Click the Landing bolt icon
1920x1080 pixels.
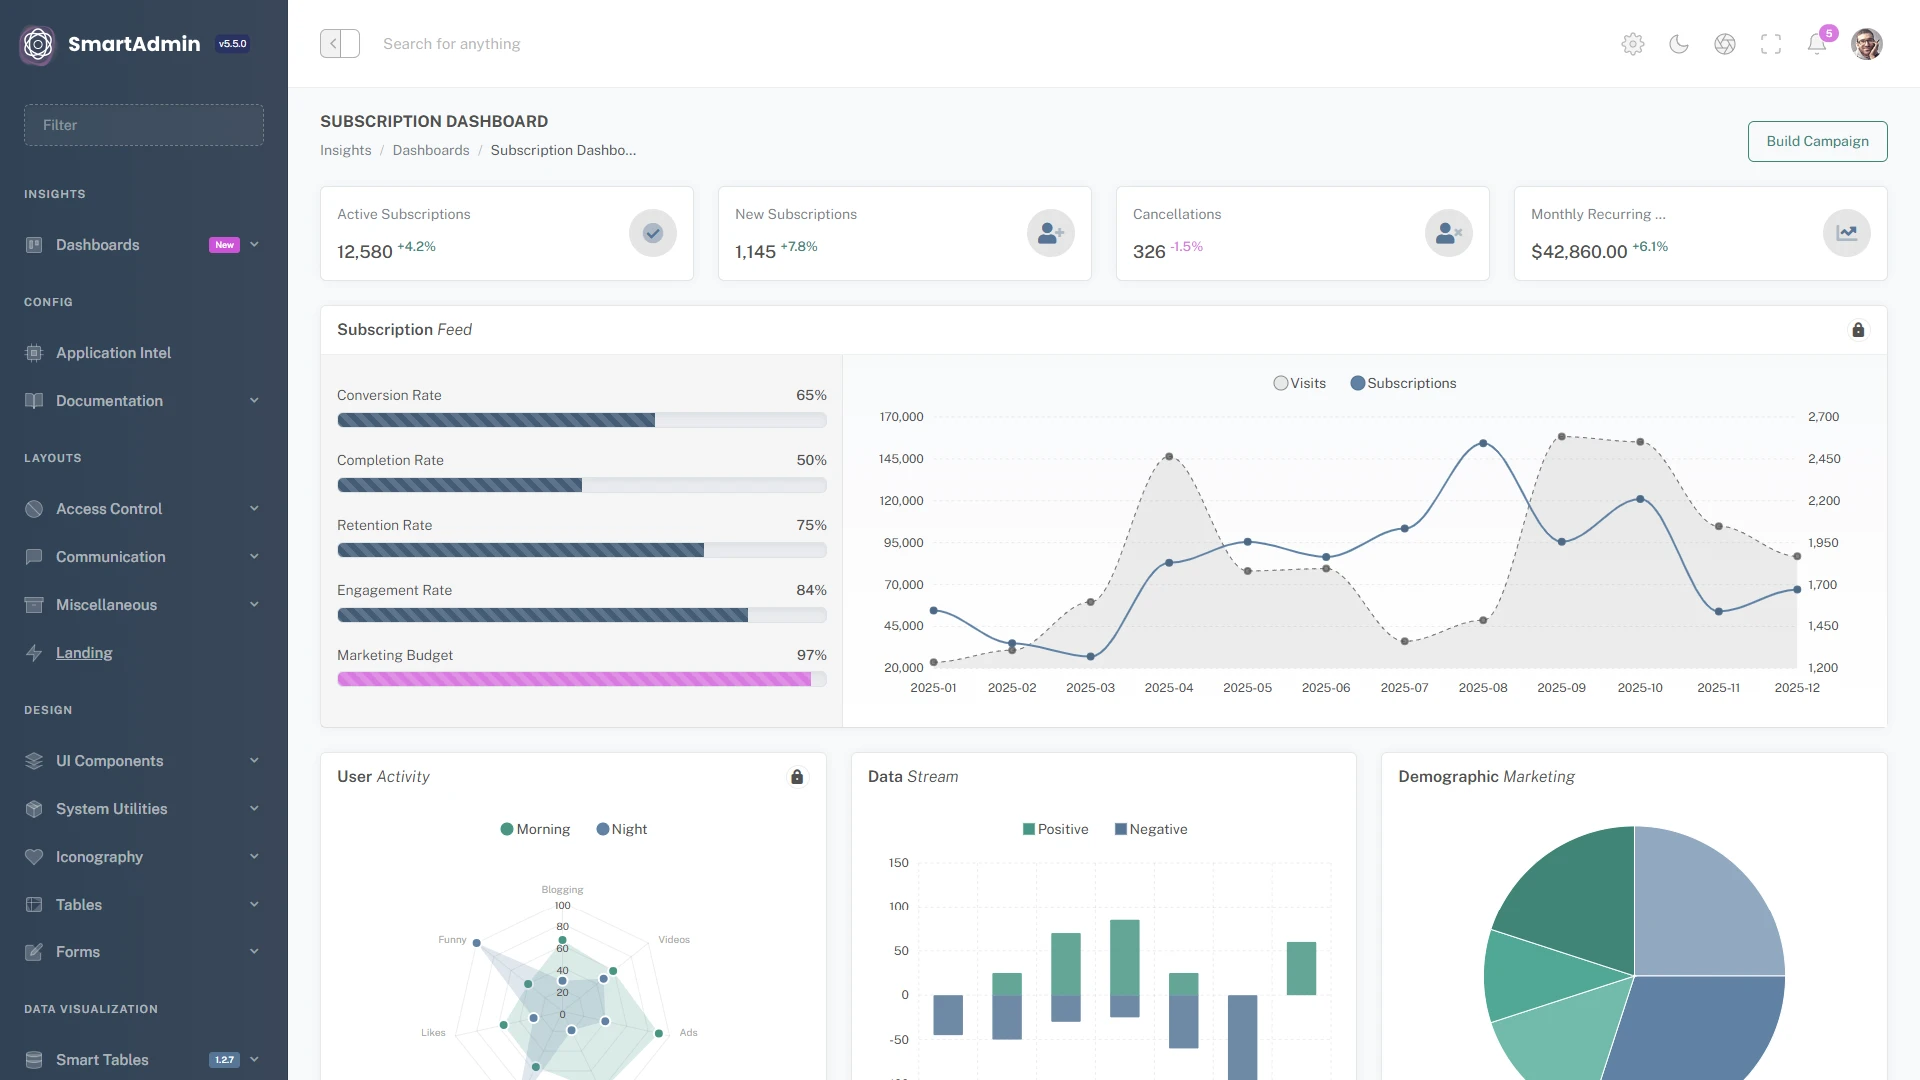[34, 653]
